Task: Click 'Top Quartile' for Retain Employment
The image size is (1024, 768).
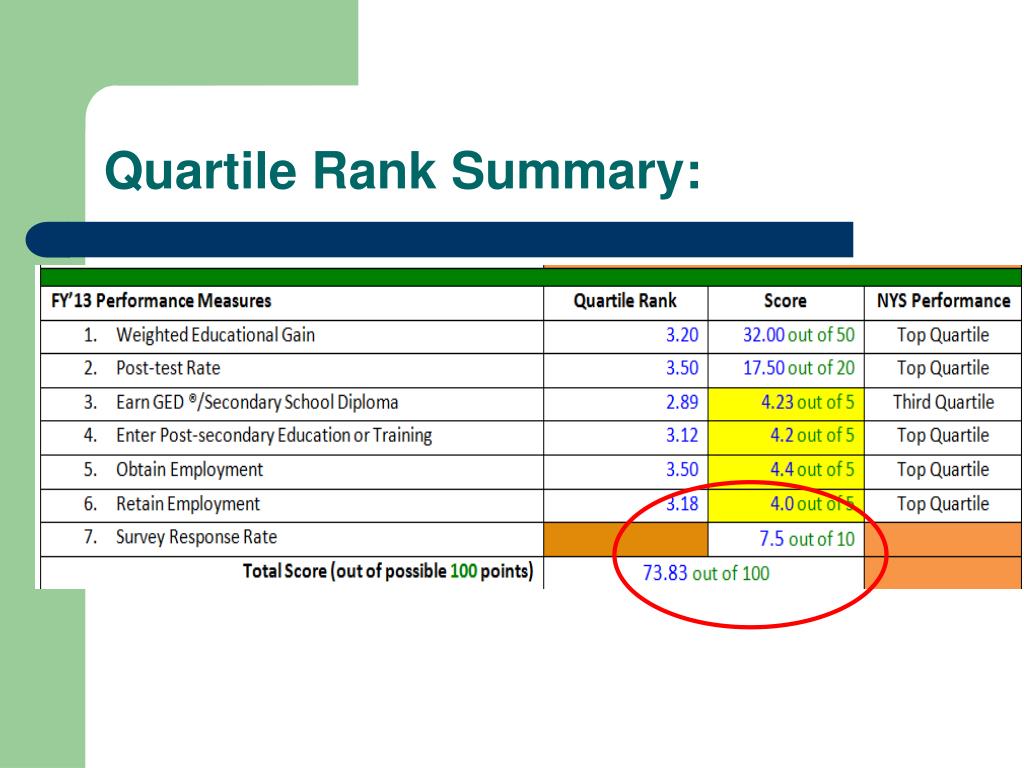Action: pos(943,504)
